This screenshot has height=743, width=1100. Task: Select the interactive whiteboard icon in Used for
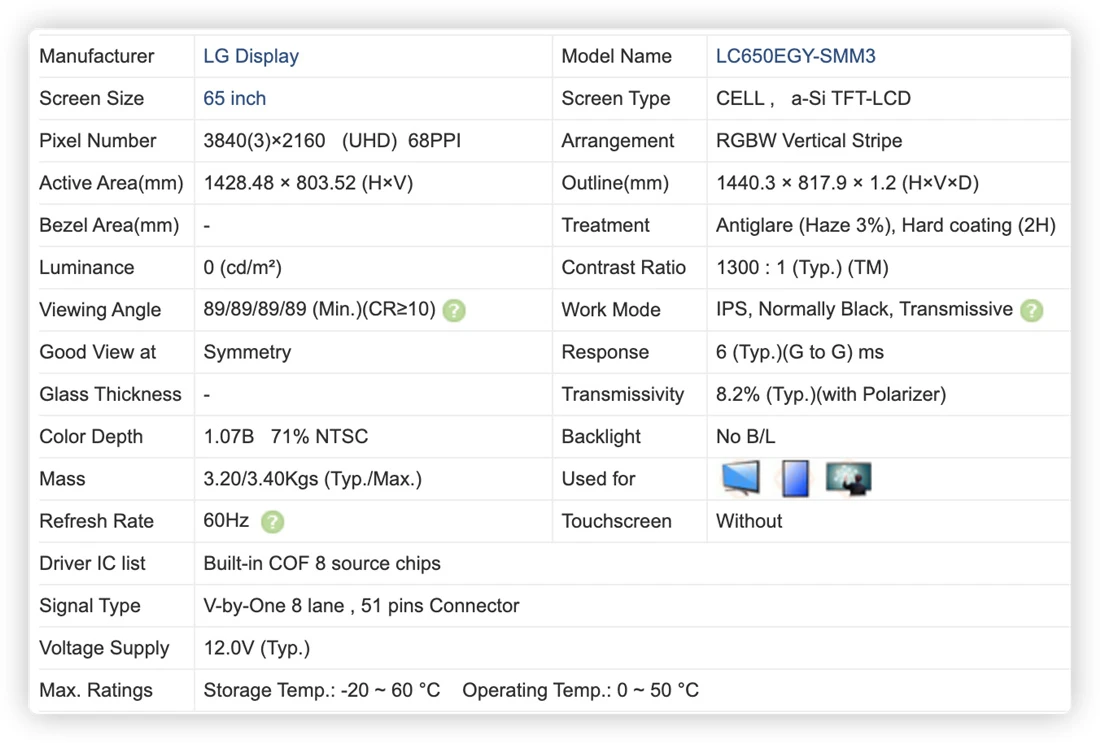[x=848, y=478]
